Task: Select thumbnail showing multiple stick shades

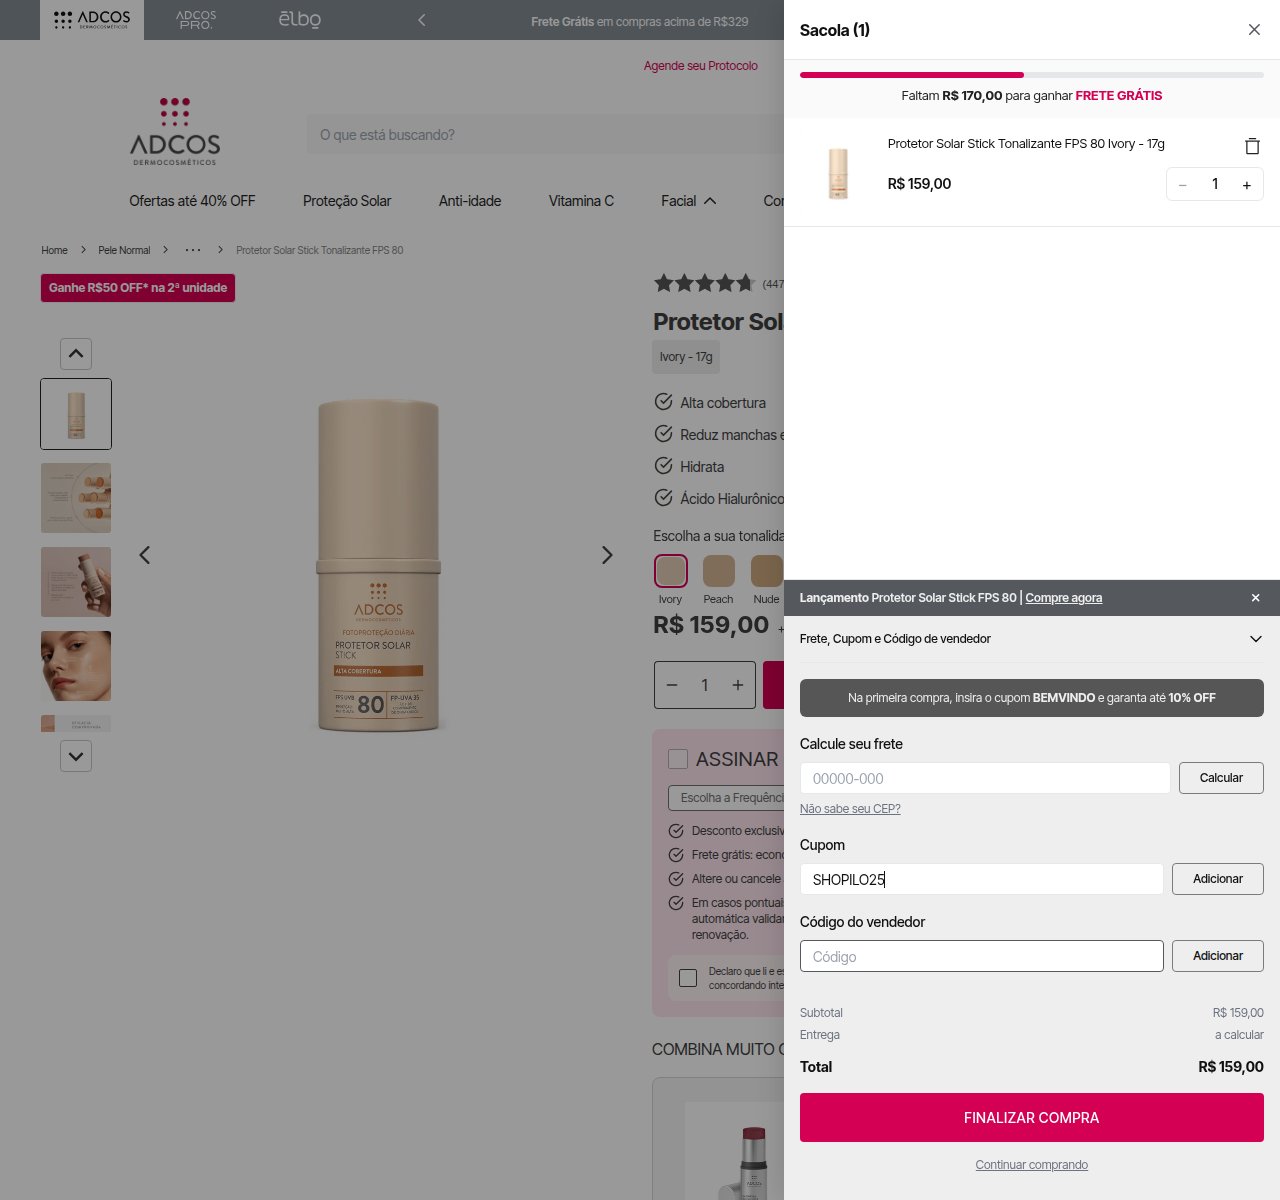Action: pos(76,498)
